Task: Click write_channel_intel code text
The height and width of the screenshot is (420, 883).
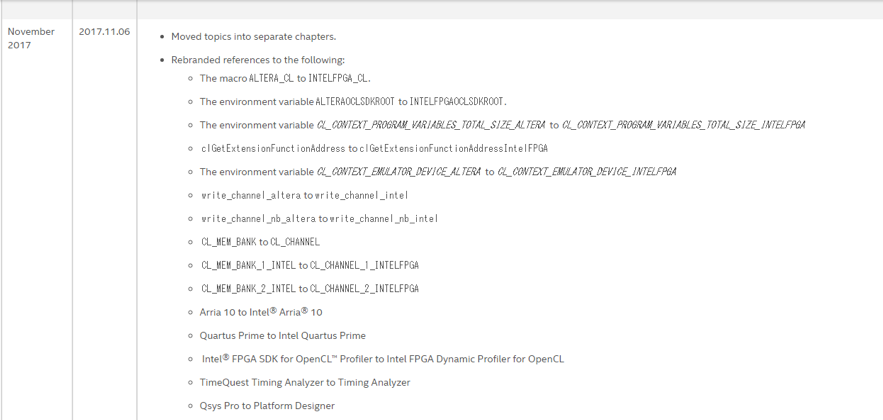Action: pyautogui.click(x=361, y=195)
